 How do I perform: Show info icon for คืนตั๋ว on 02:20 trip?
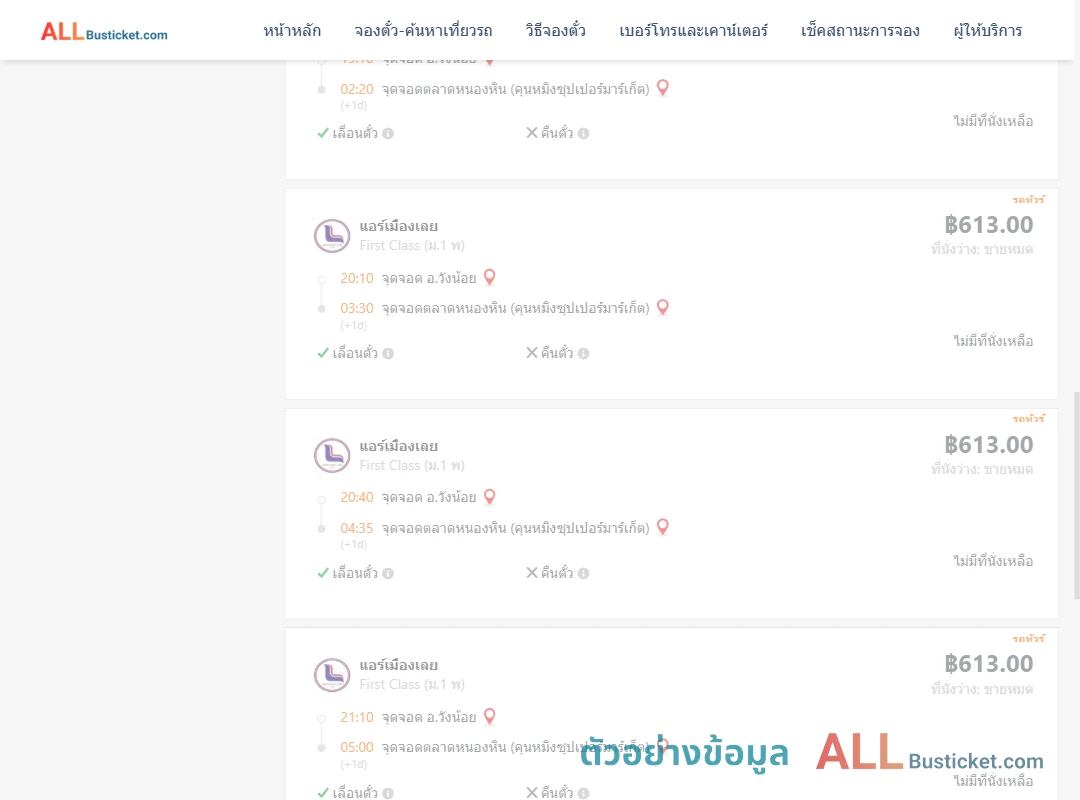(x=583, y=134)
